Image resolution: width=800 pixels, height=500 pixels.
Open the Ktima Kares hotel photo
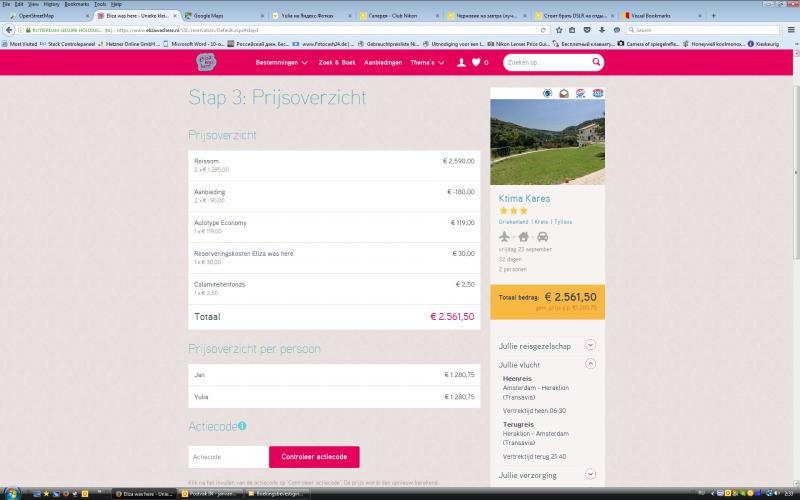tap(547, 142)
